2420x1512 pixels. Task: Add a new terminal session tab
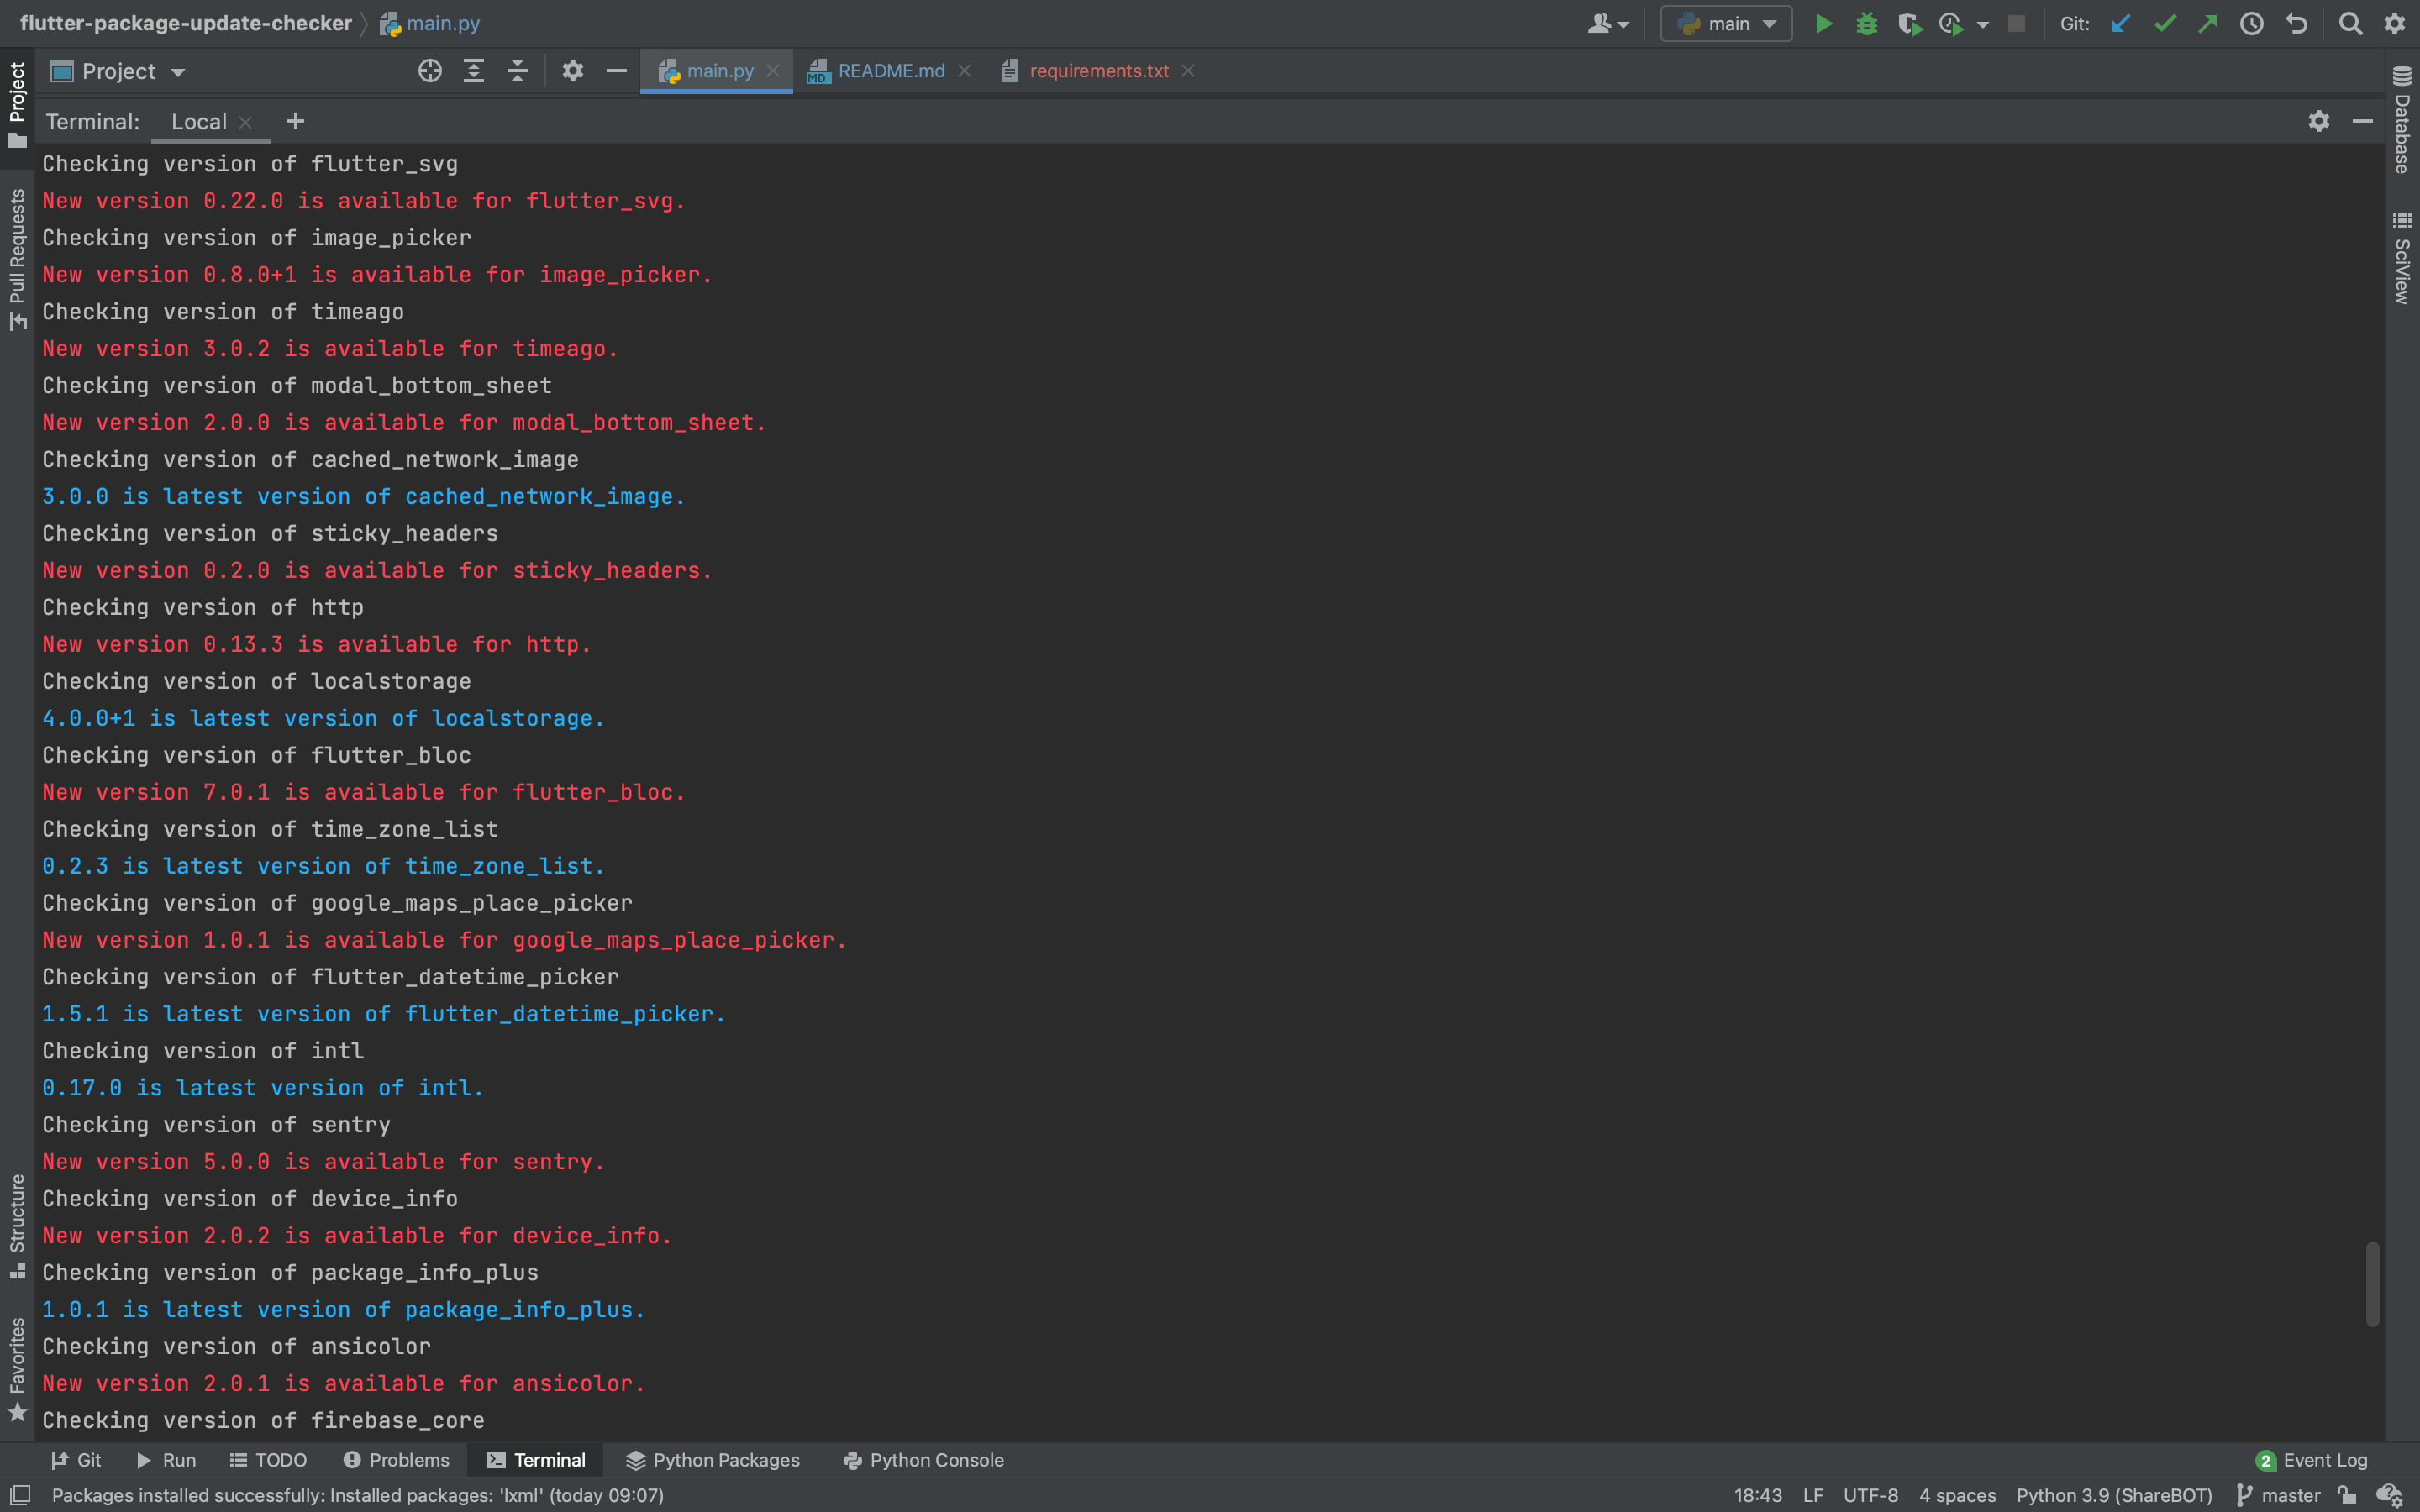coord(295,122)
